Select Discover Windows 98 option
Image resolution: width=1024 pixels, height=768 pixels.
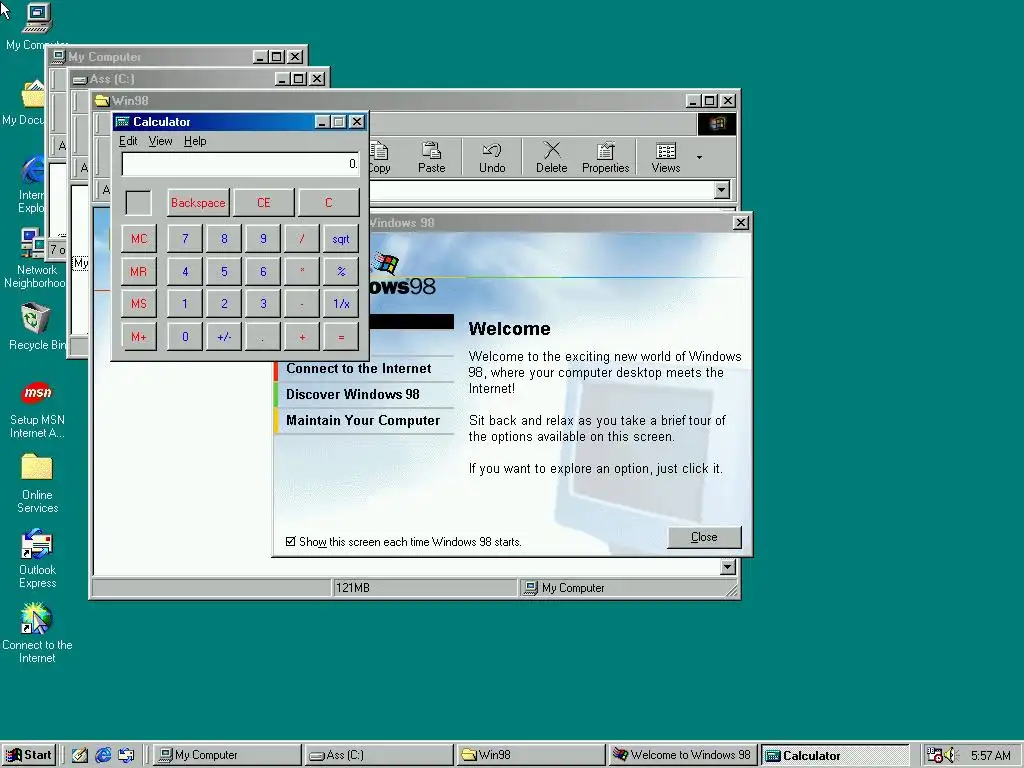(x=353, y=394)
